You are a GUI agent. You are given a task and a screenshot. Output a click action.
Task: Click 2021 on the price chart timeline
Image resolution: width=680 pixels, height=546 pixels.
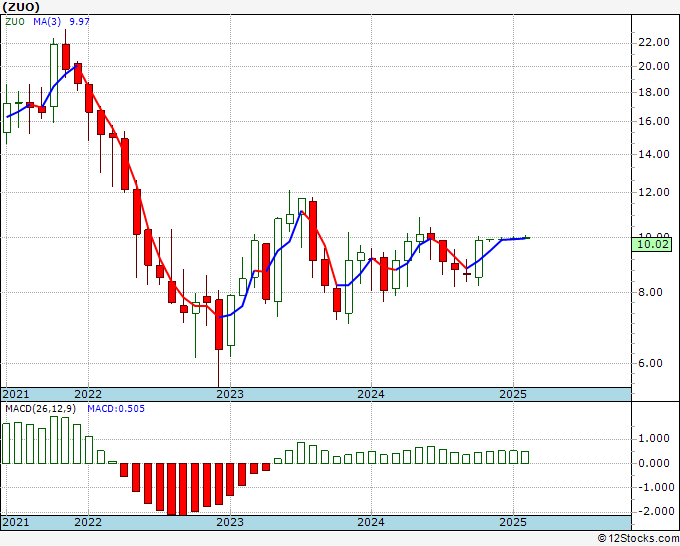pyautogui.click(x=16, y=394)
